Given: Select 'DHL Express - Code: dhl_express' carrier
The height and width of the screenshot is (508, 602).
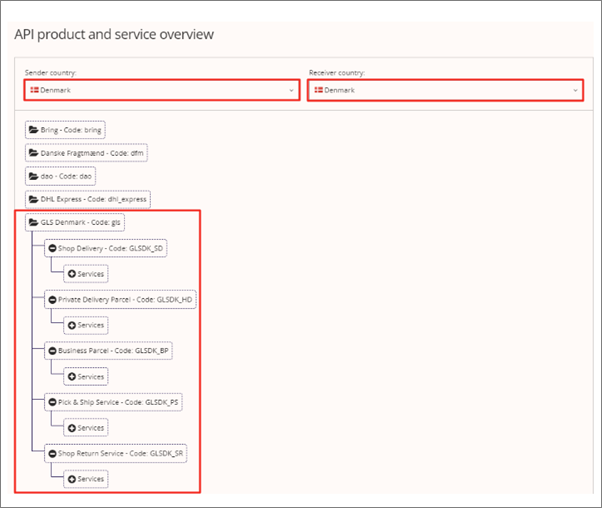Looking at the screenshot, I should (88, 199).
